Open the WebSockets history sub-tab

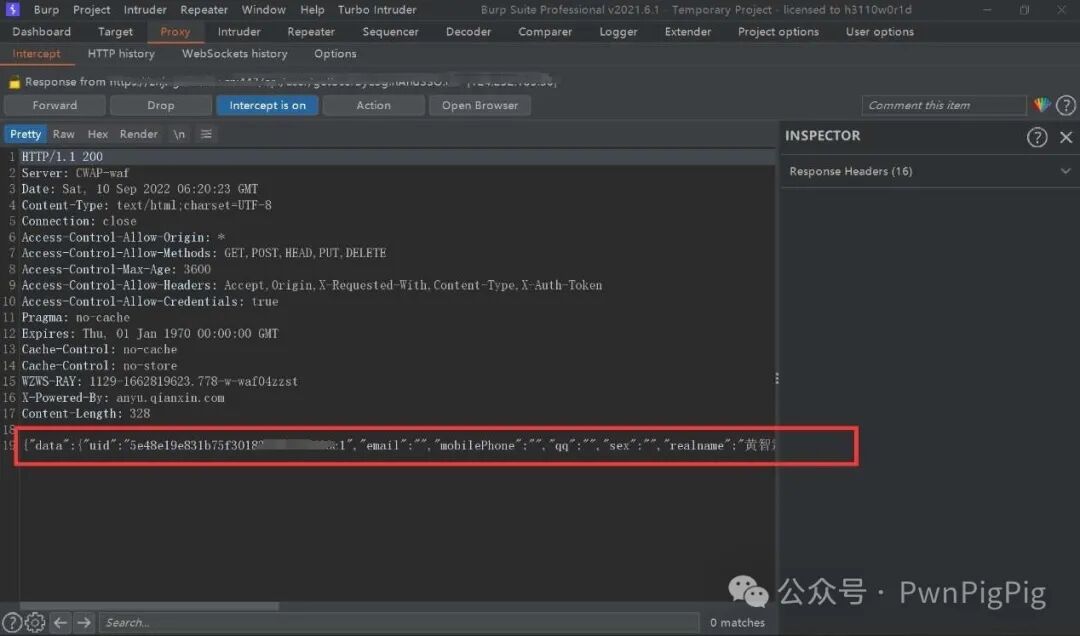point(234,54)
